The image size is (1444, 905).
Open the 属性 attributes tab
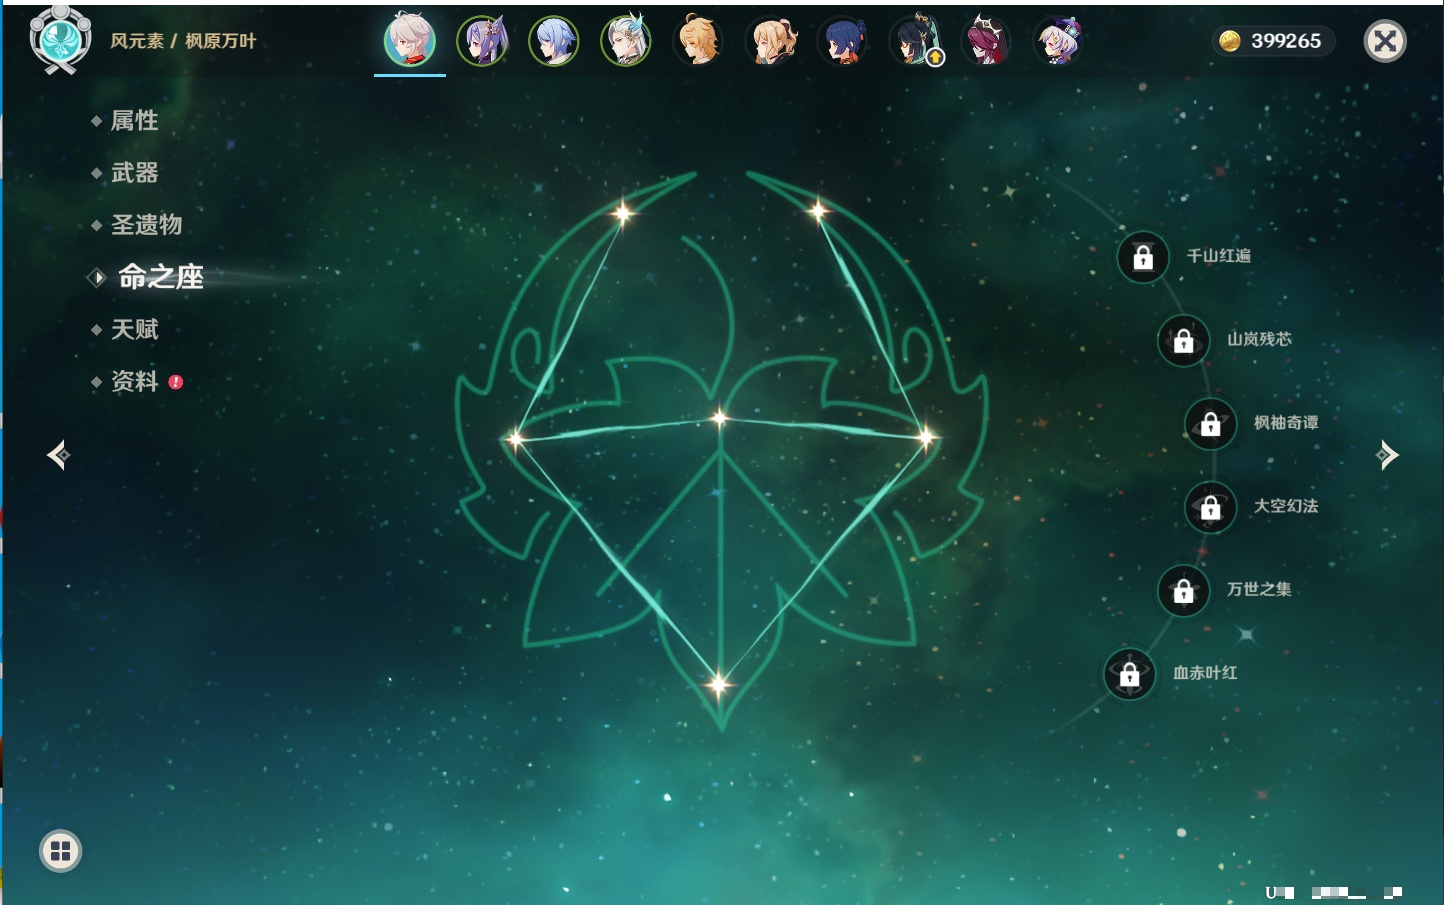pos(134,121)
